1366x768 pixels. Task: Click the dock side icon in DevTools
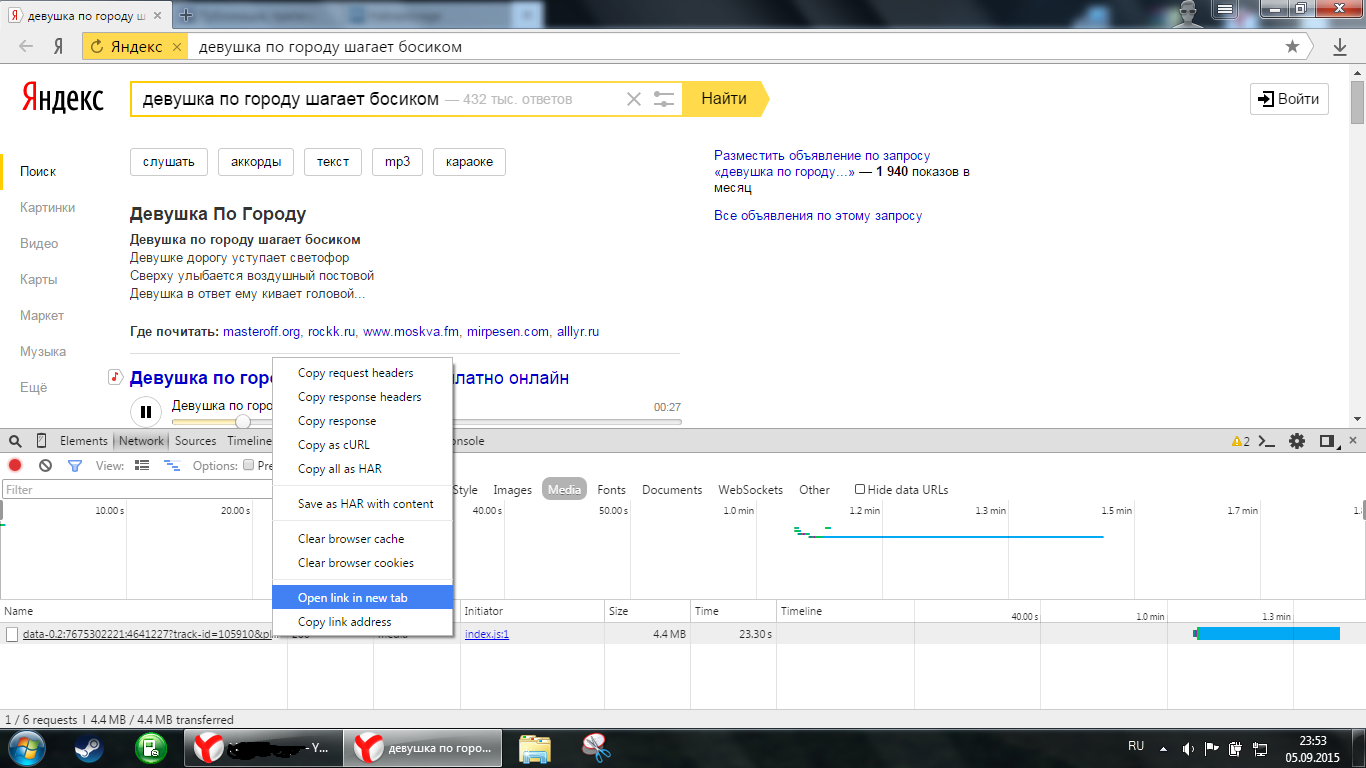pos(1327,441)
